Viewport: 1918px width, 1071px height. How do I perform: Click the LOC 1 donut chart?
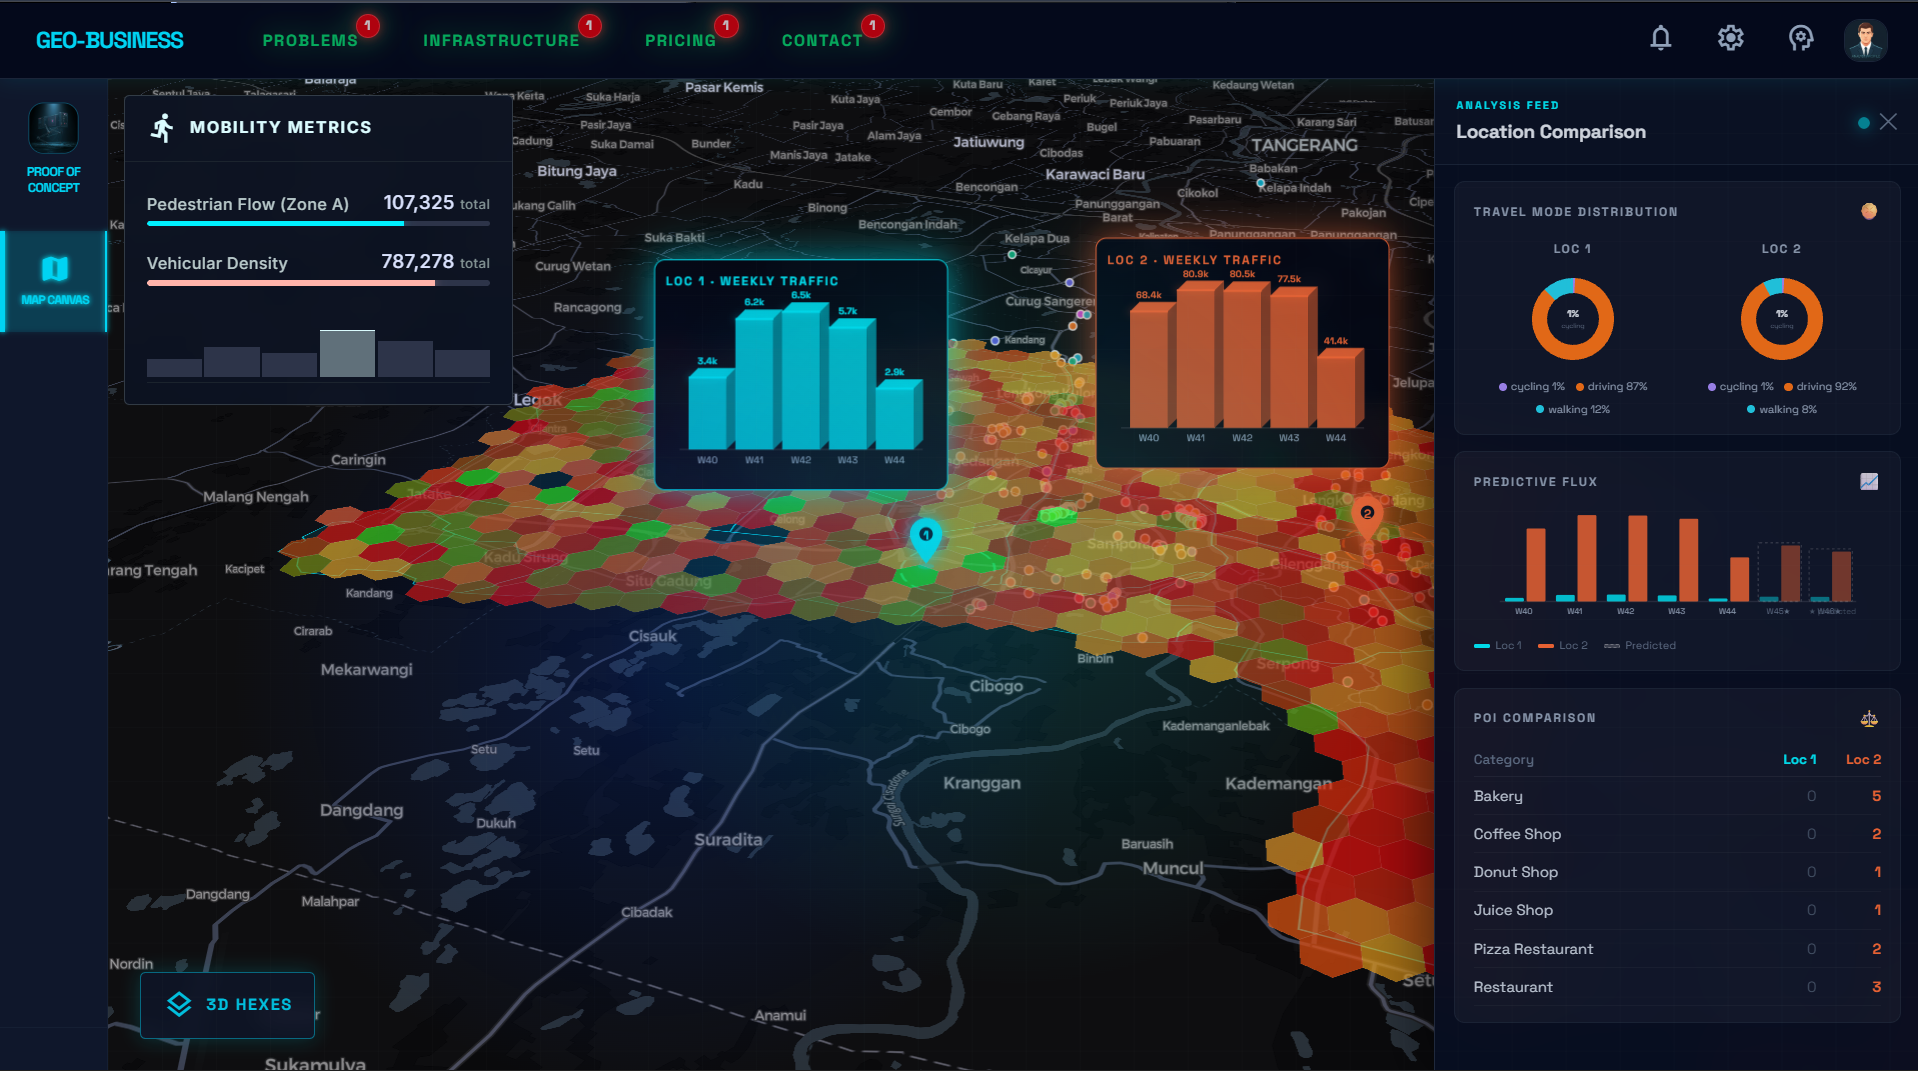pos(1573,319)
